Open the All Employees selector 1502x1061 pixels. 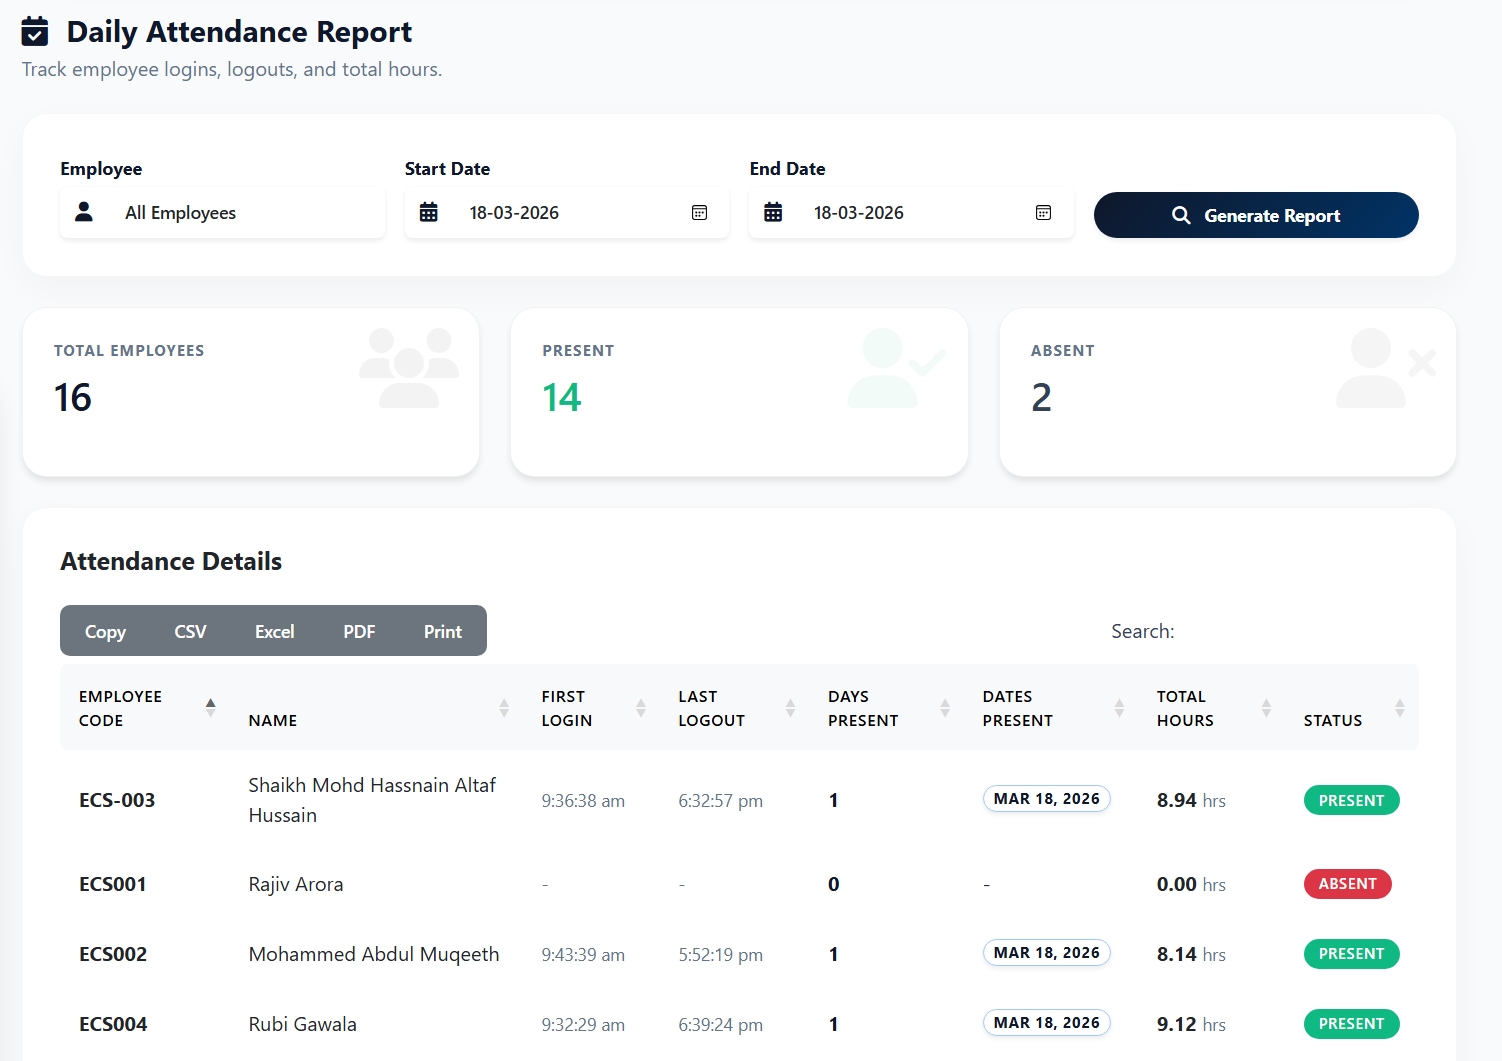(222, 212)
